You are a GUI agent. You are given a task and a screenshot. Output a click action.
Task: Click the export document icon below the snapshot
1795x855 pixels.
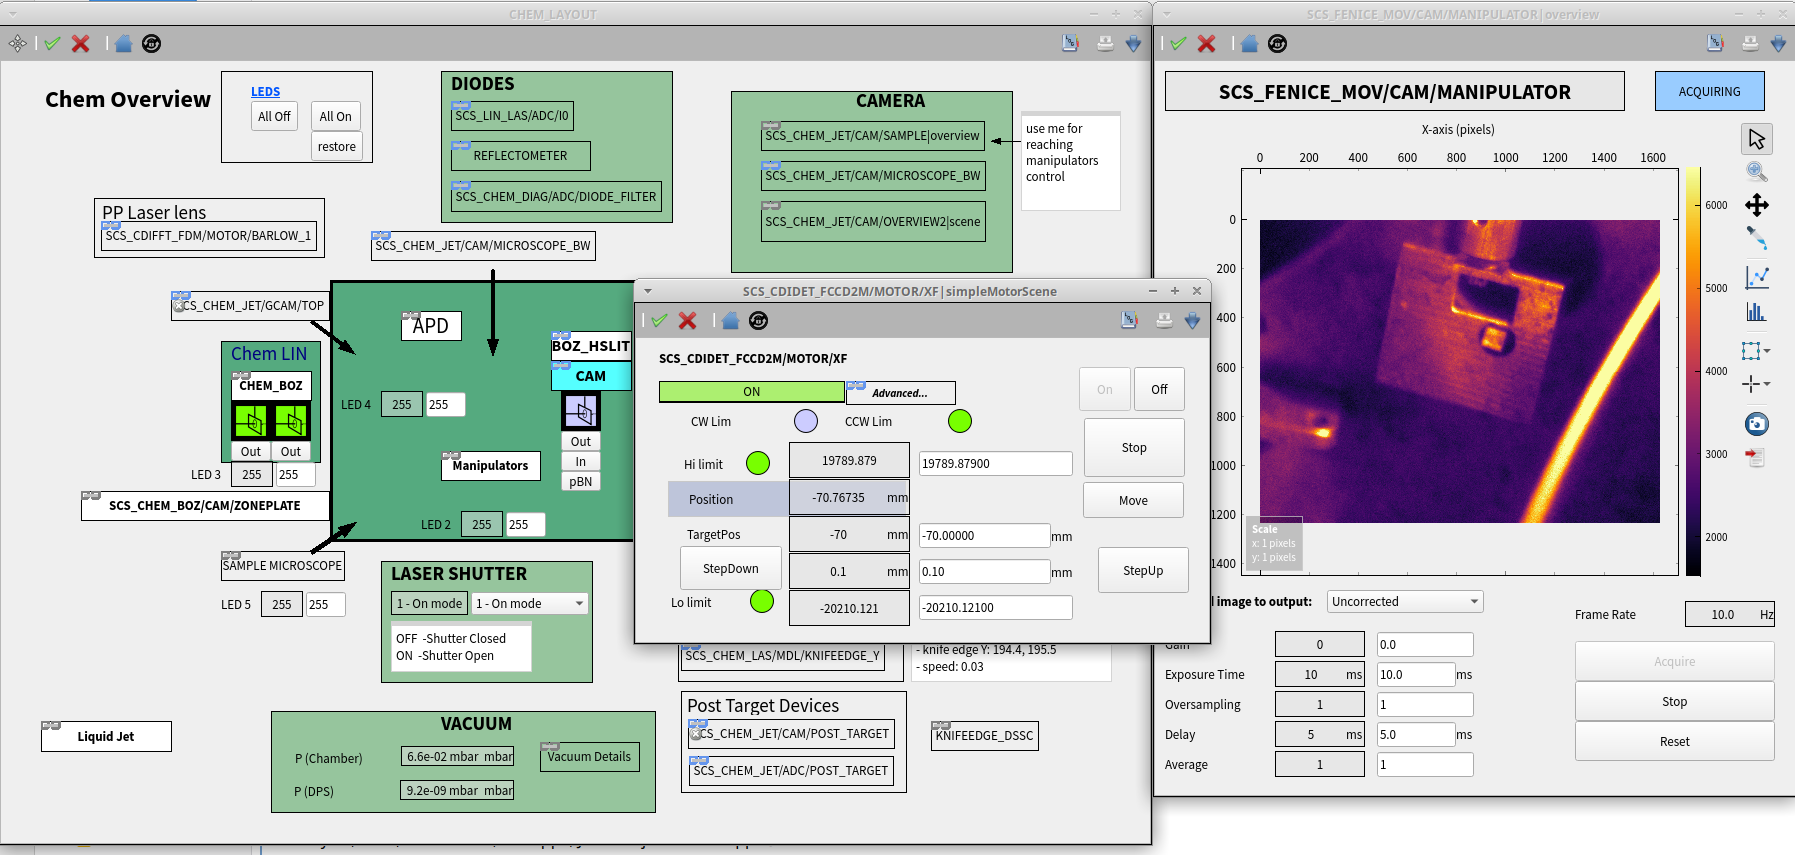click(x=1756, y=457)
